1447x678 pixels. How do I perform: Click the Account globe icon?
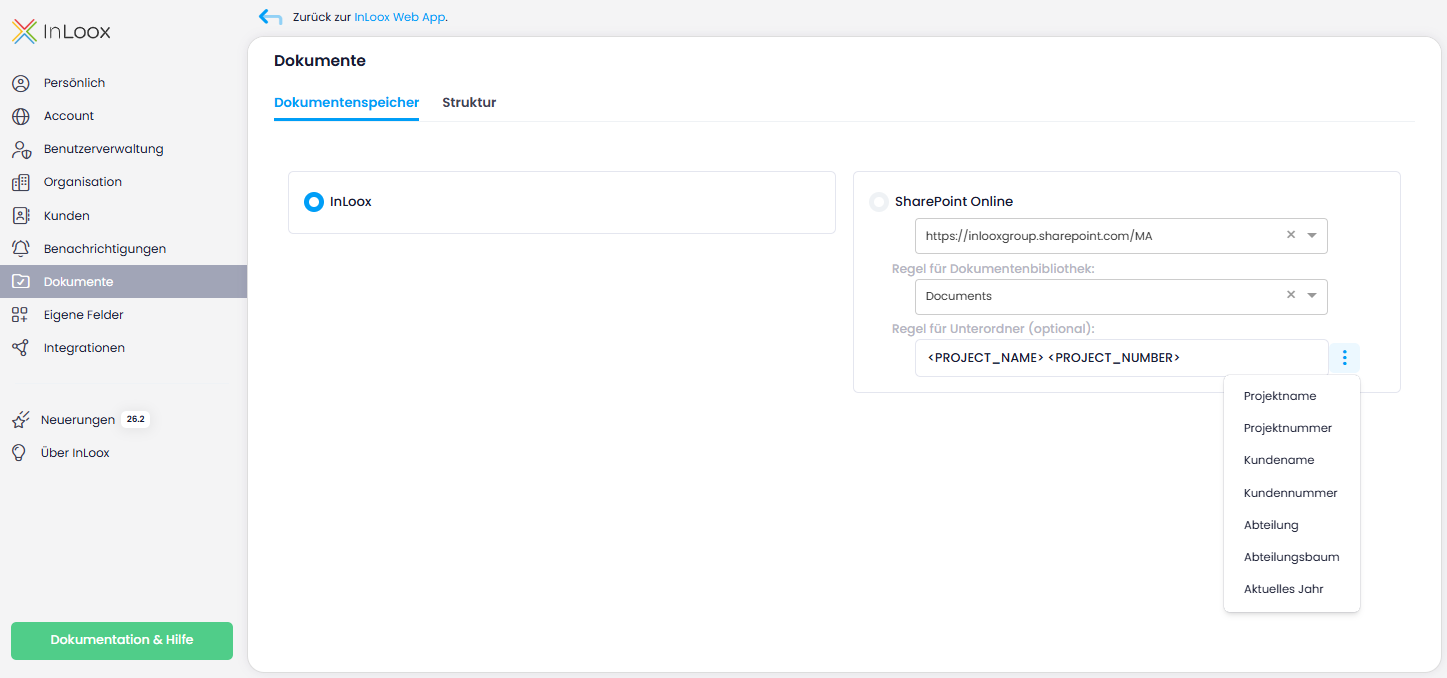click(x=21, y=116)
